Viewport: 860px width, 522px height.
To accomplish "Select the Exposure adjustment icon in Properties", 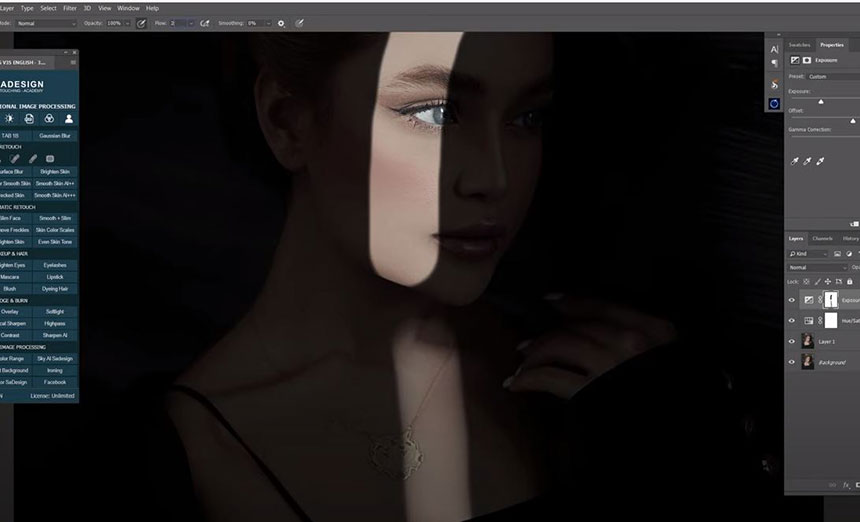I will (x=795, y=60).
